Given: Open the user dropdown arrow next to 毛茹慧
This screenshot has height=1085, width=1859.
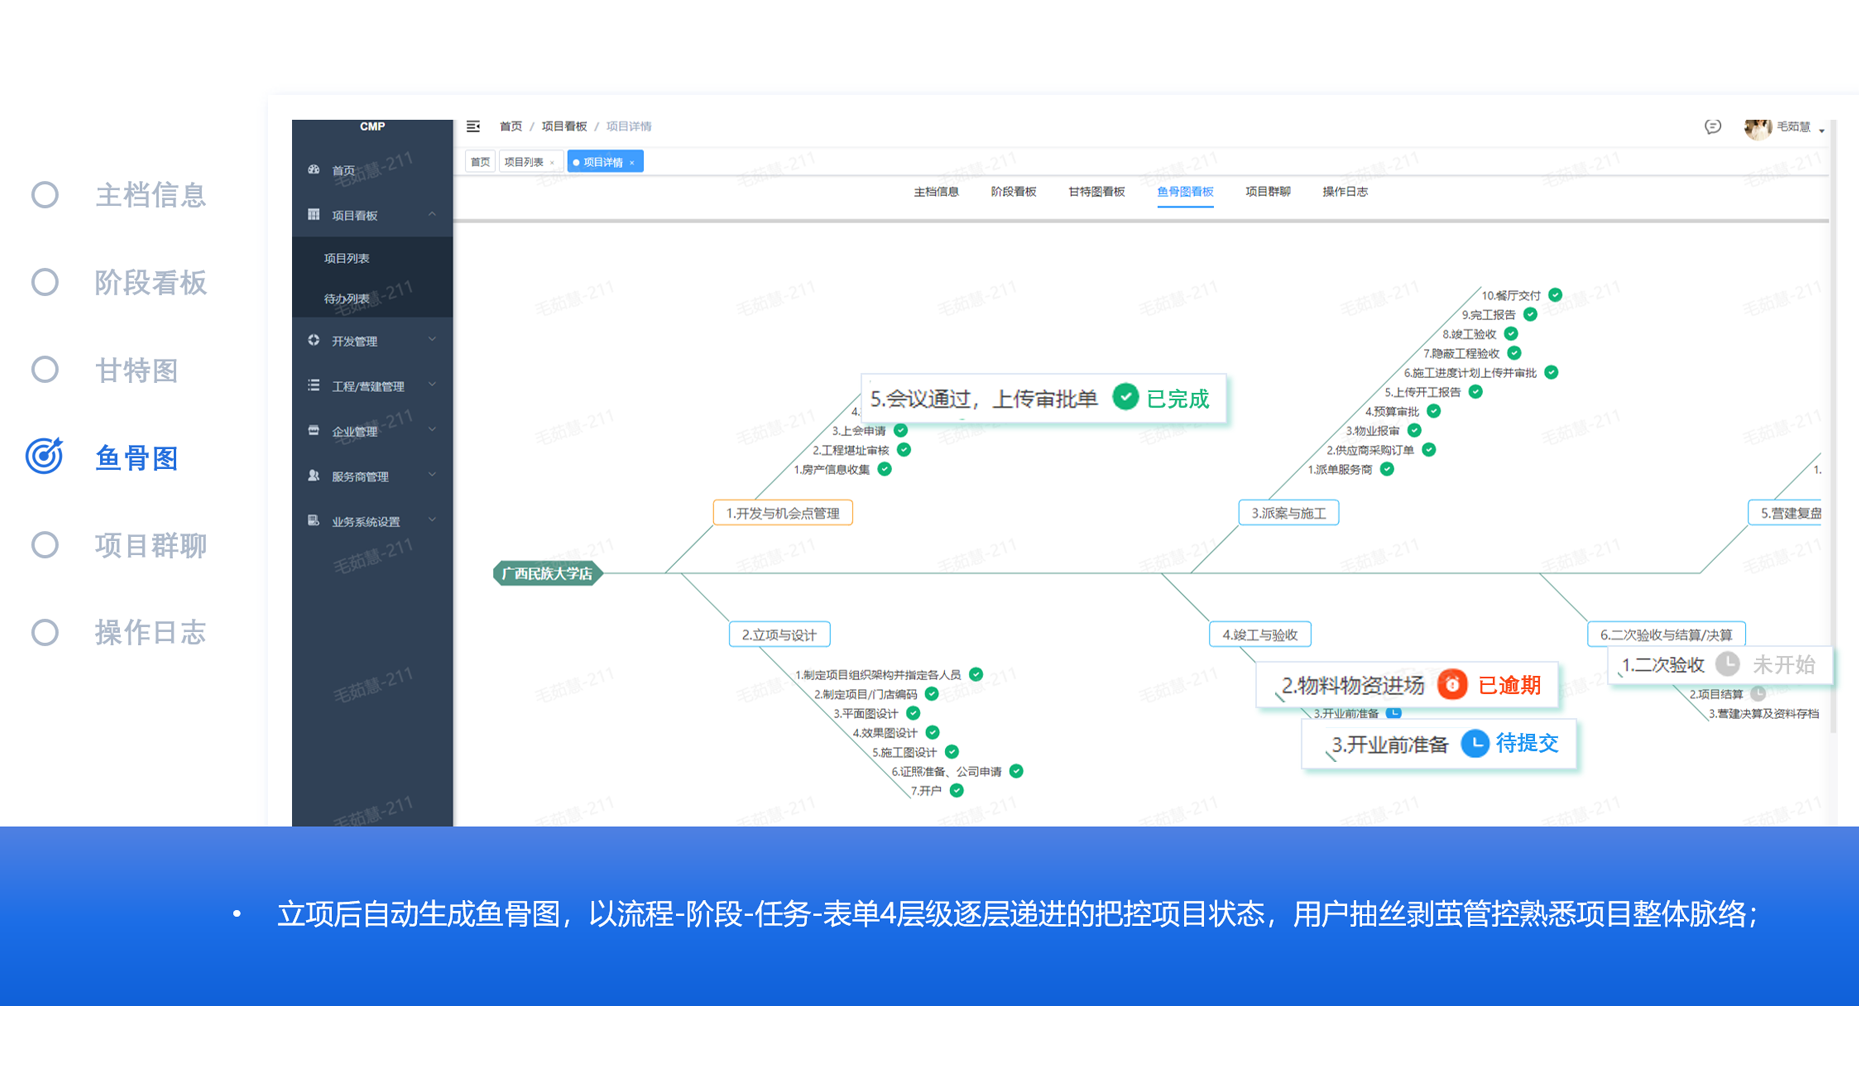Looking at the screenshot, I should click(x=1822, y=130).
